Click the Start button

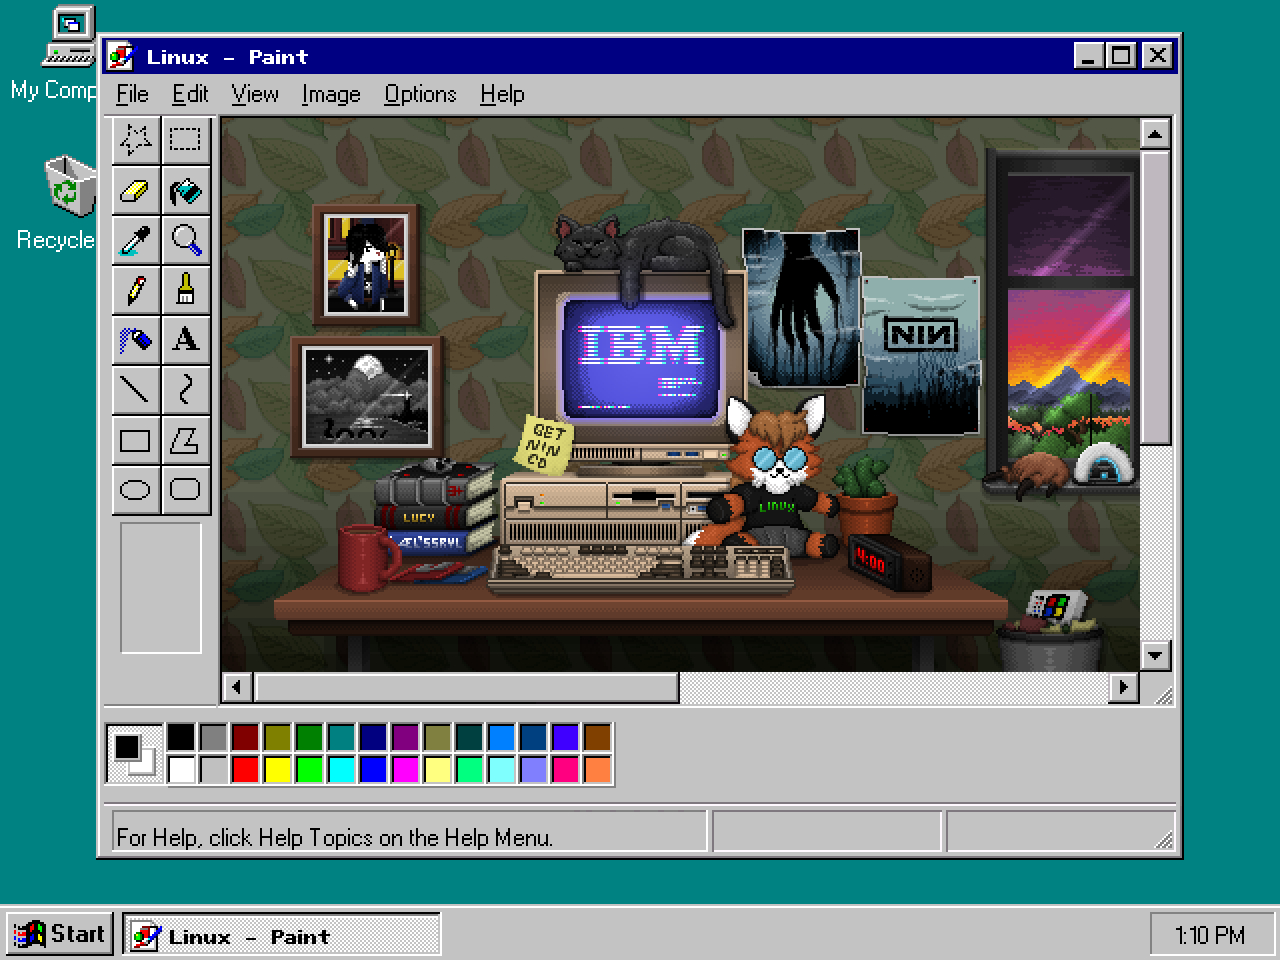click(x=60, y=934)
